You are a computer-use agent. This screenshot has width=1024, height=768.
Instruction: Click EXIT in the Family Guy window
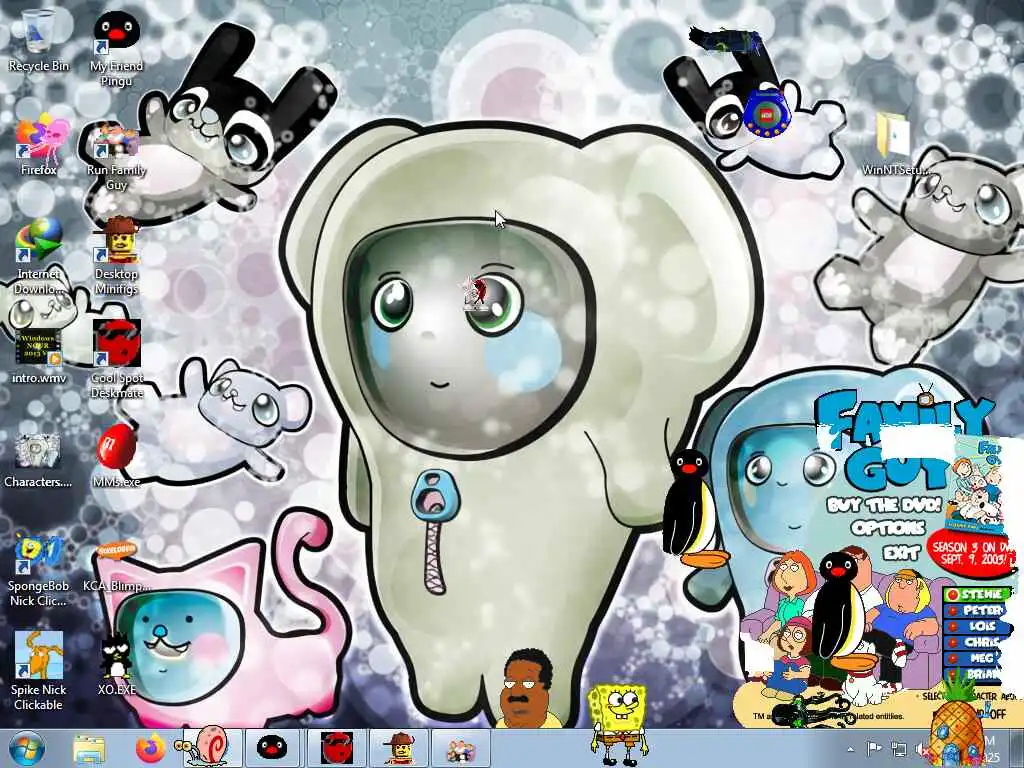[x=902, y=553]
